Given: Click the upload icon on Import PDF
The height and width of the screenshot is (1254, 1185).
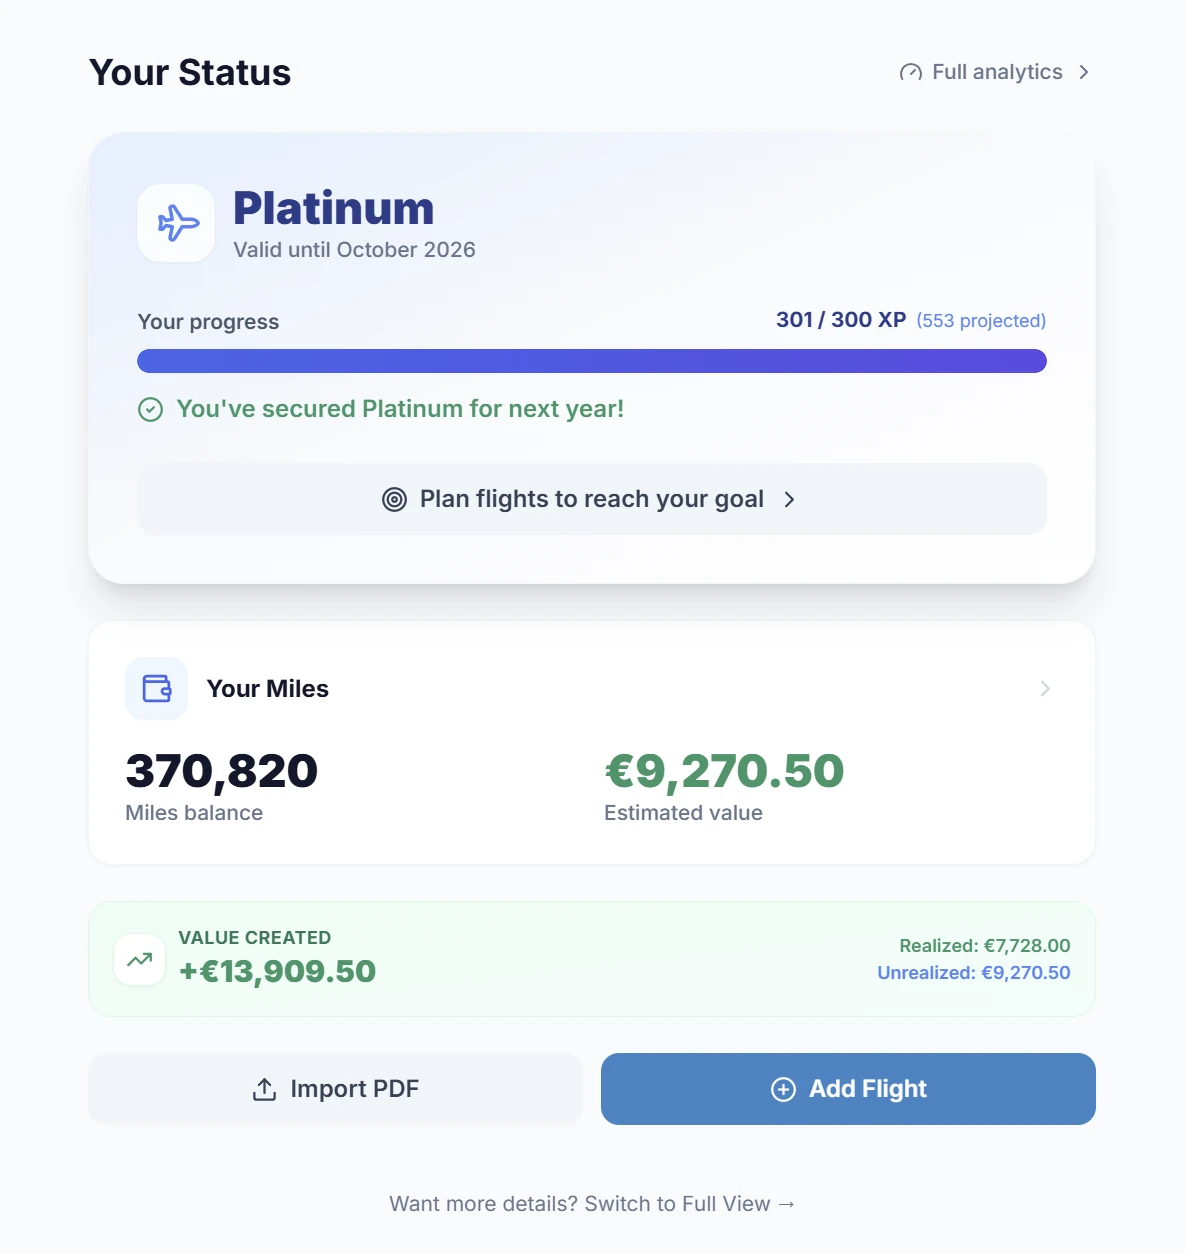Looking at the screenshot, I should click(x=264, y=1090).
